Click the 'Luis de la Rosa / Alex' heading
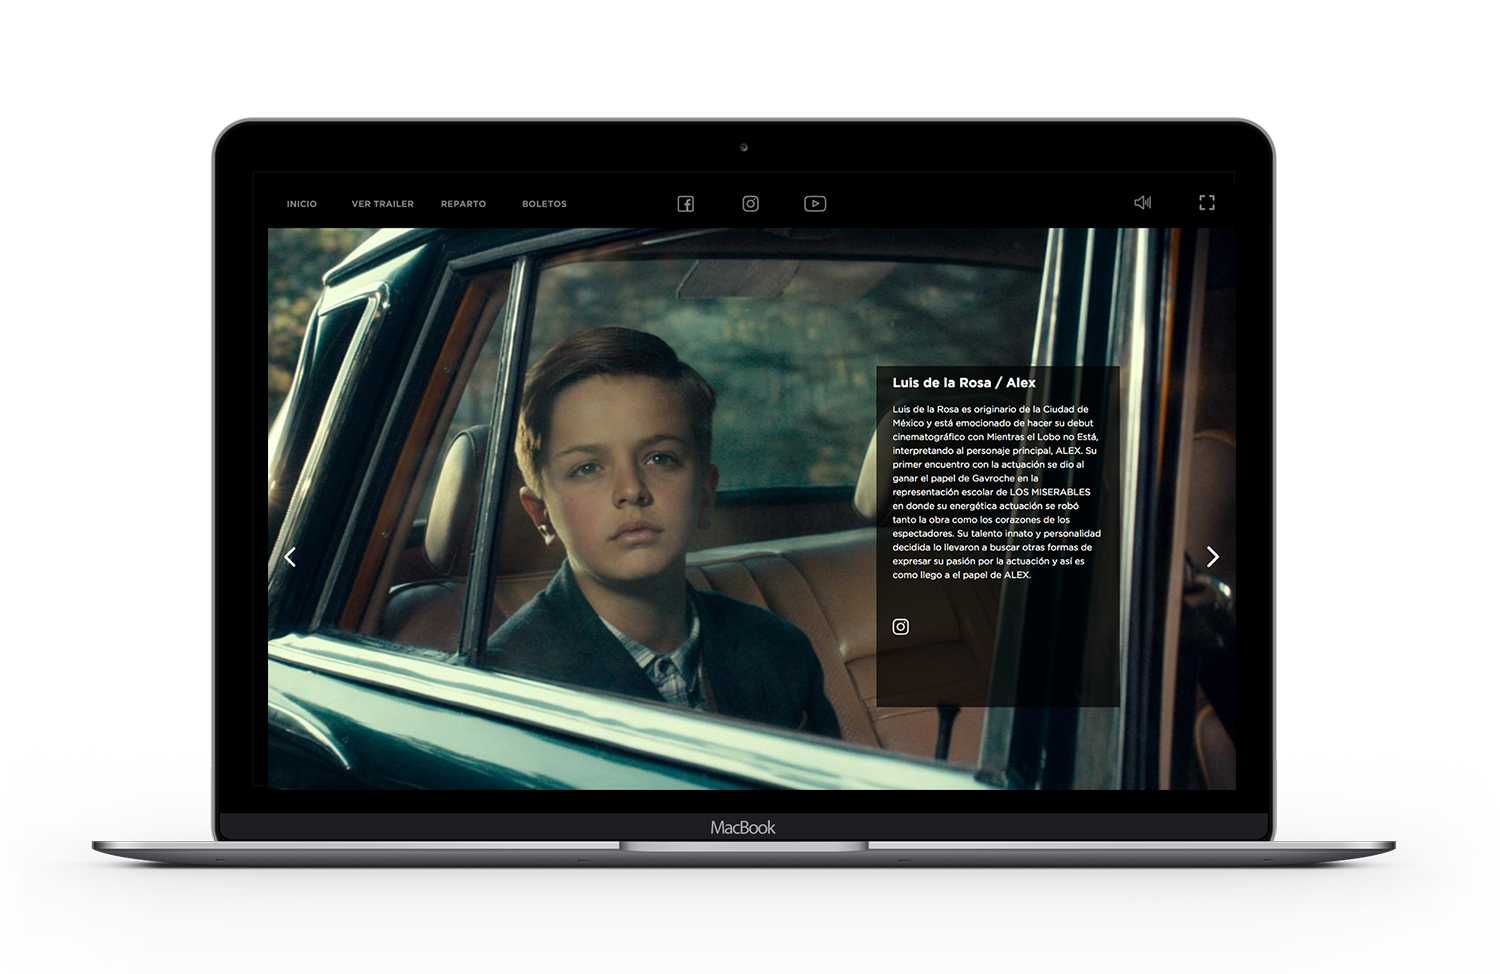The image size is (1500, 974). point(964,383)
